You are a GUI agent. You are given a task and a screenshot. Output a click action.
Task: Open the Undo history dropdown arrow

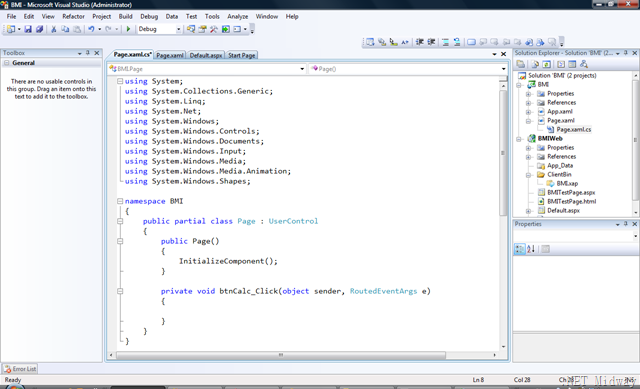[x=100, y=29]
